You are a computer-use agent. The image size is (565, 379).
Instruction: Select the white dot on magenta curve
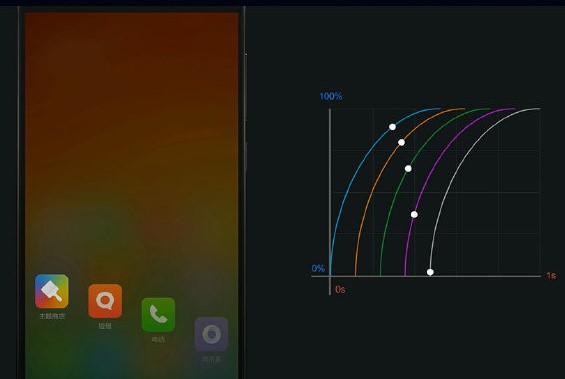click(414, 215)
